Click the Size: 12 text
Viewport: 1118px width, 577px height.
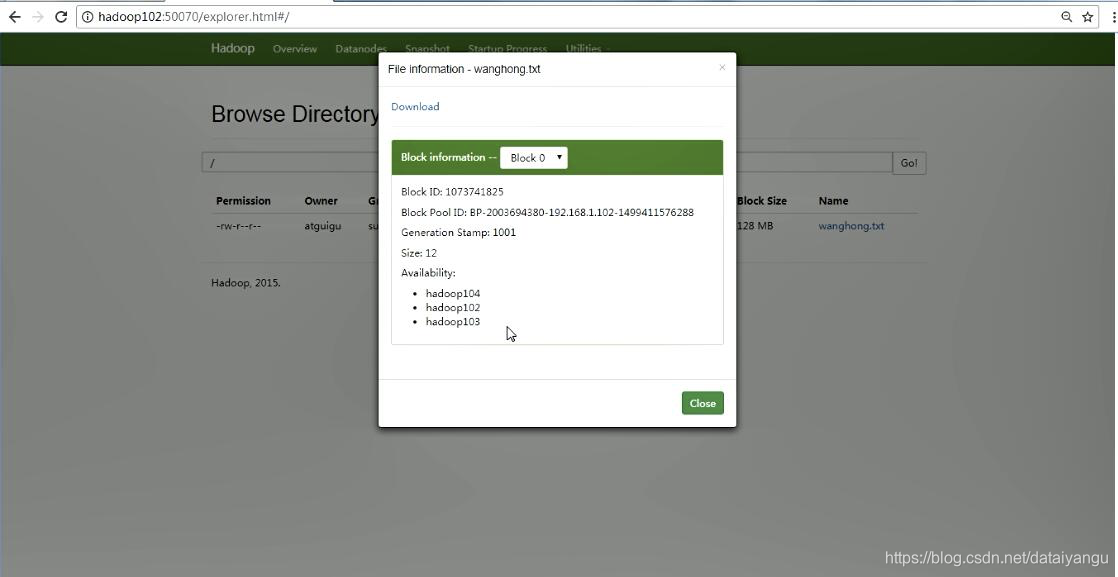click(419, 253)
